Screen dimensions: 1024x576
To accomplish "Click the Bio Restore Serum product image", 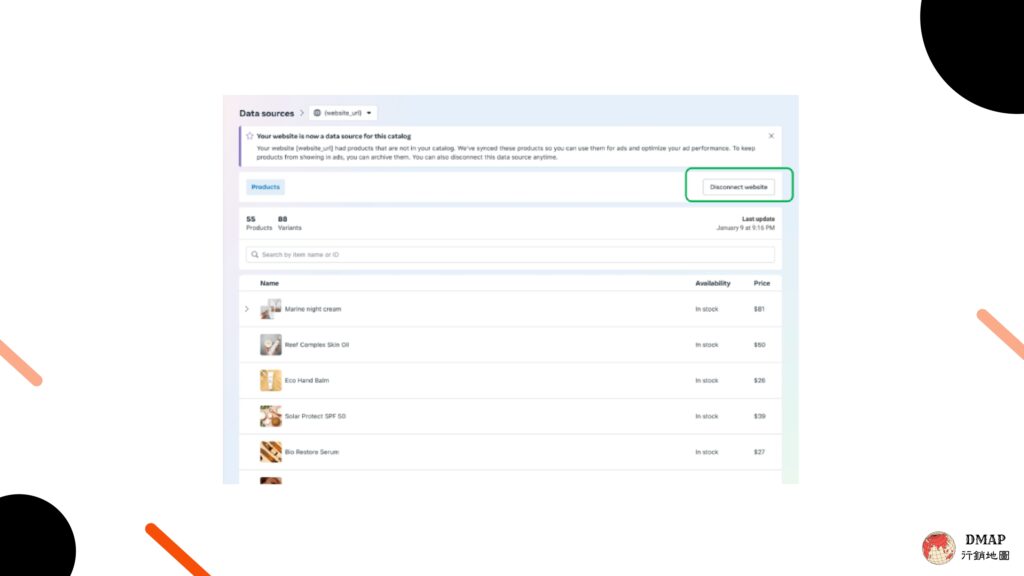I will (271, 452).
